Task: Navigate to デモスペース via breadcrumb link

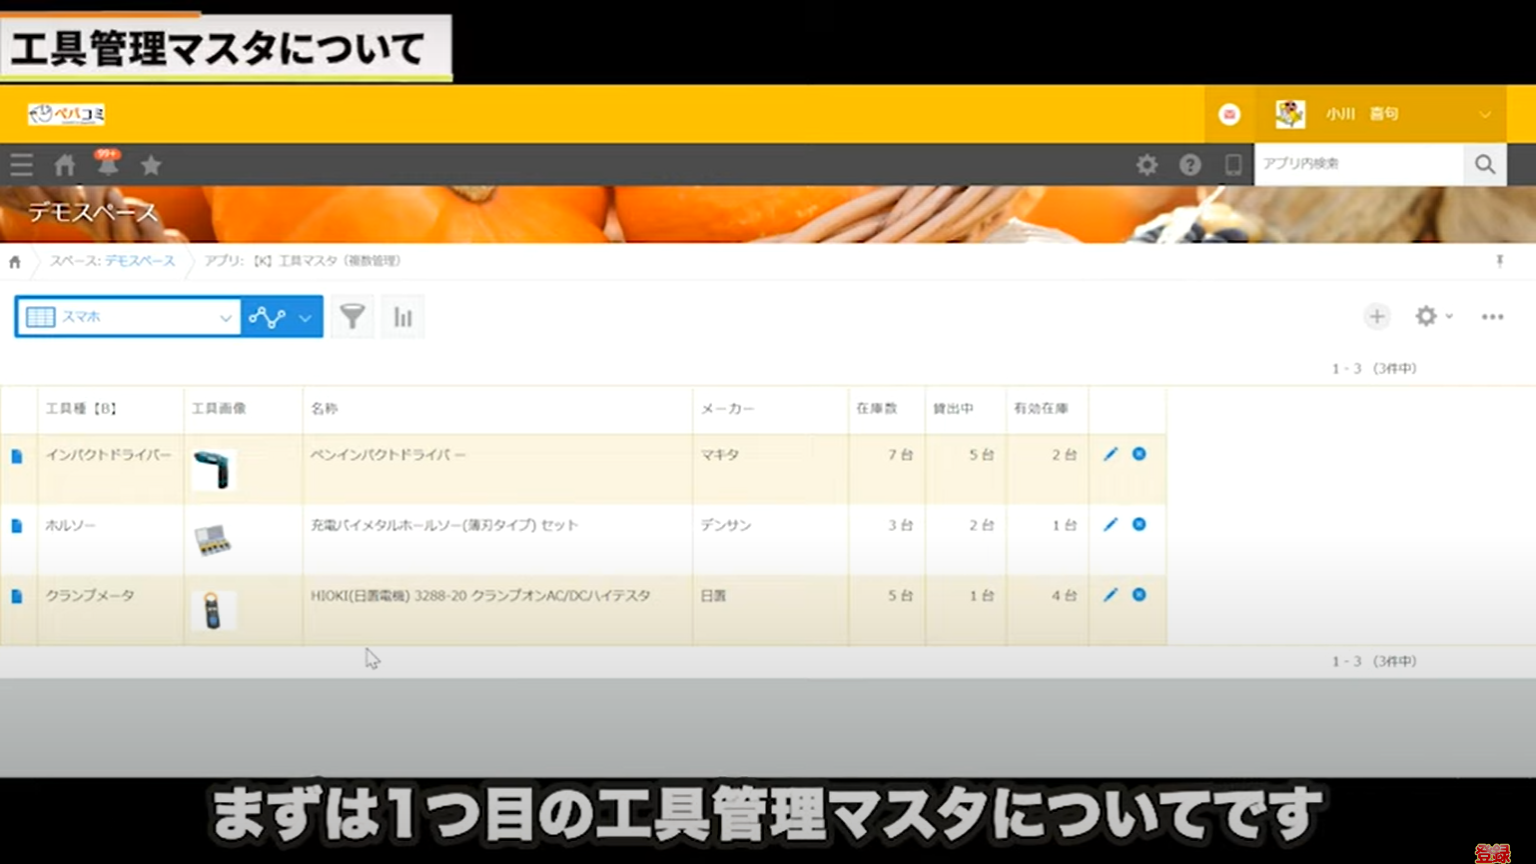Action: [140, 261]
